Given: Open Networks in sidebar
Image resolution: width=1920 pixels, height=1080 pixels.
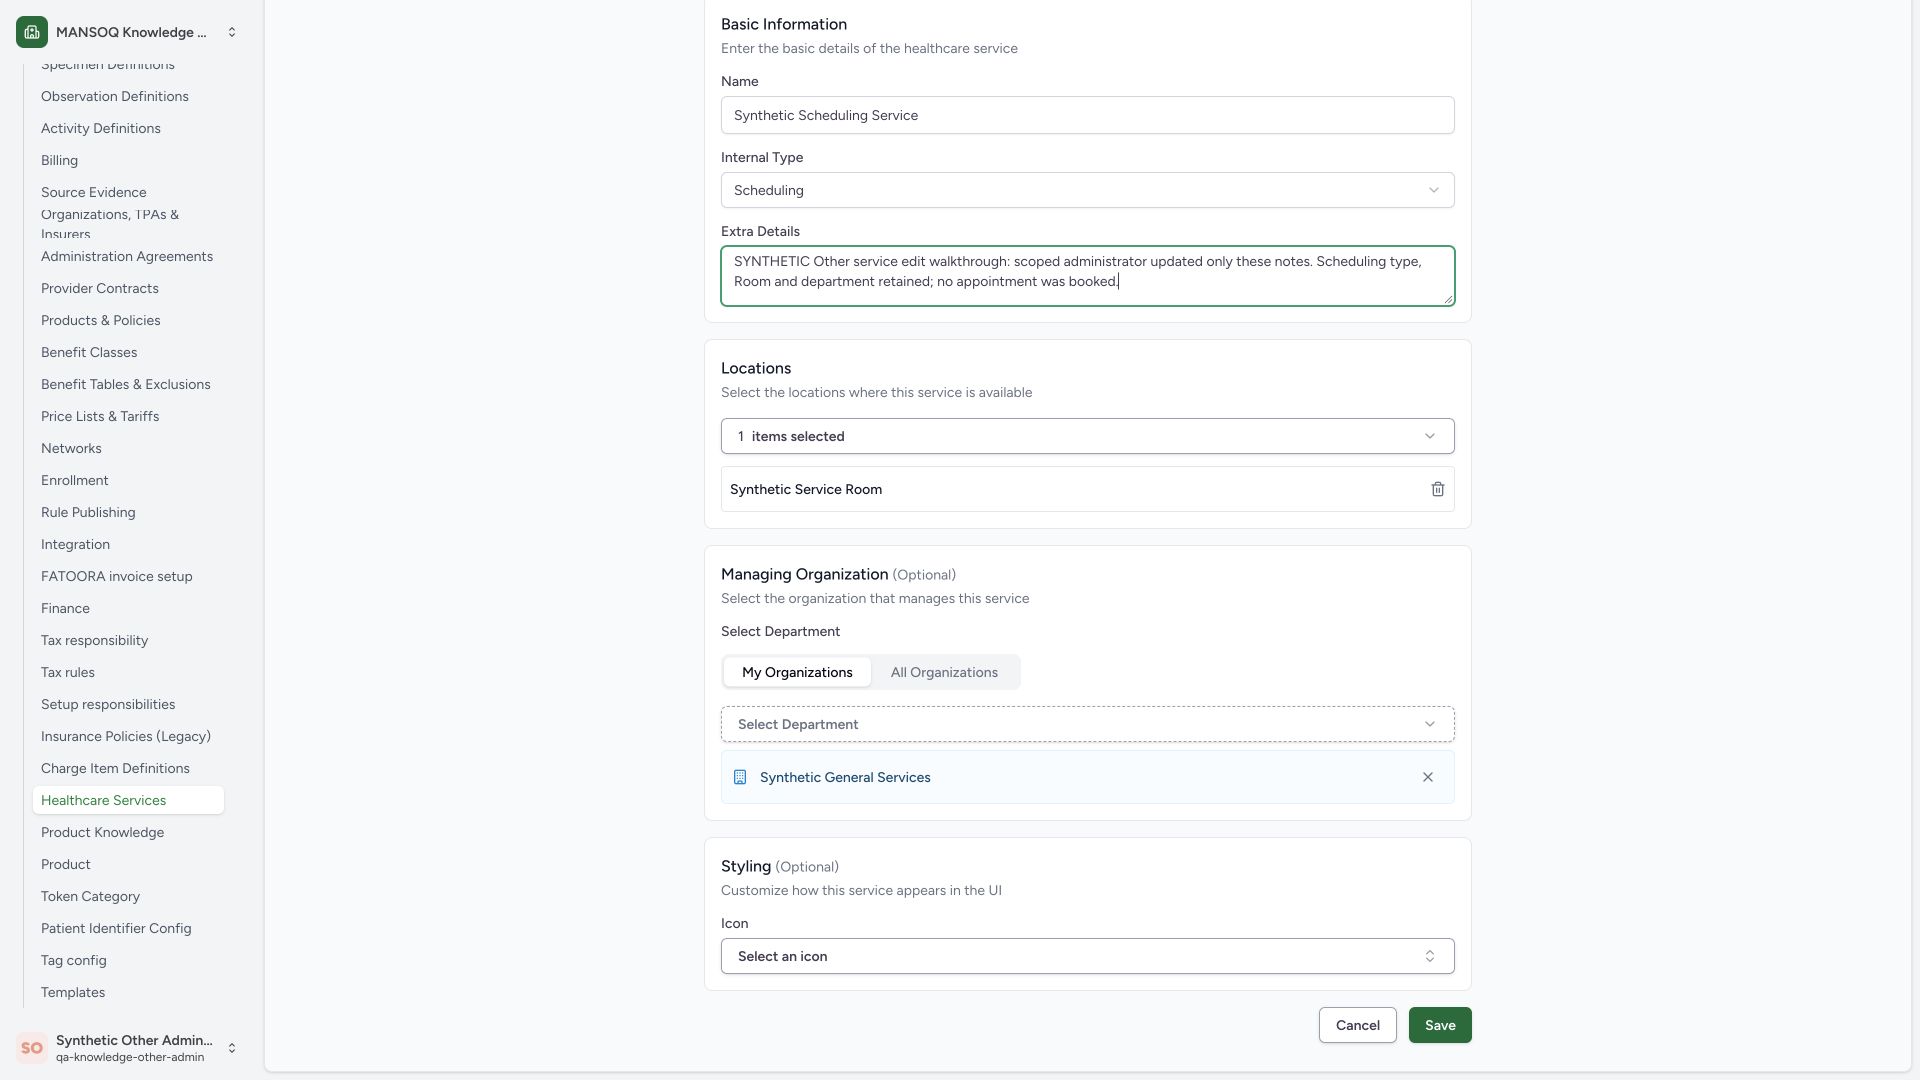Looking at the screenshot, I should coord(71,448).
